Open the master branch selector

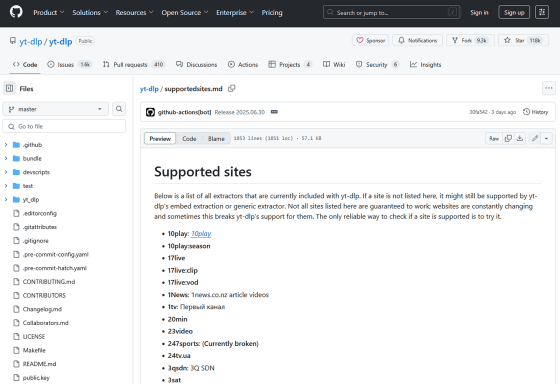55,109
